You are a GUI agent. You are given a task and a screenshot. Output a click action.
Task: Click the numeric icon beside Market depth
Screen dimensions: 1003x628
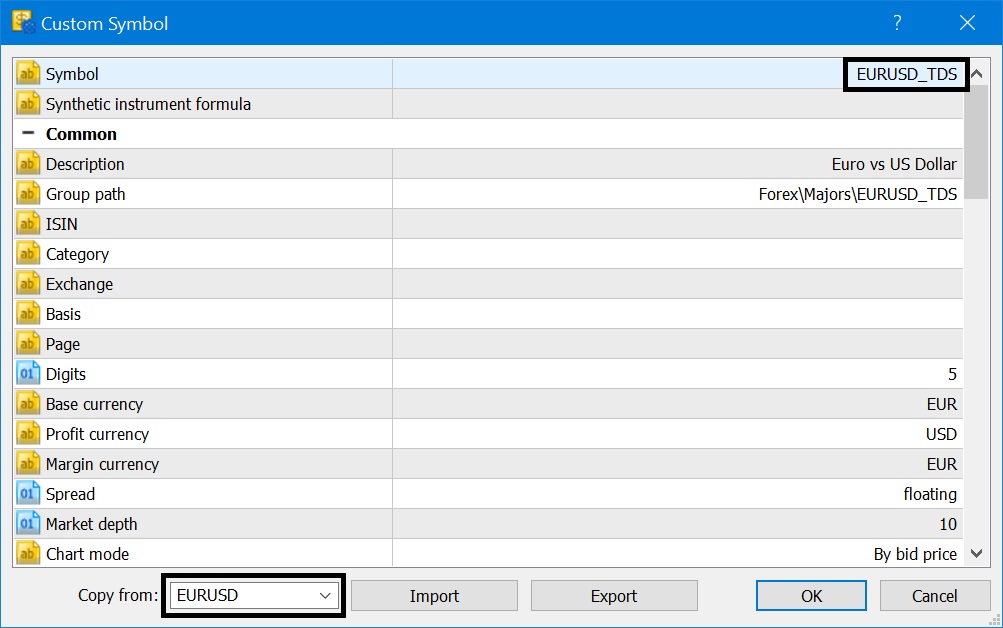(29, 524)
